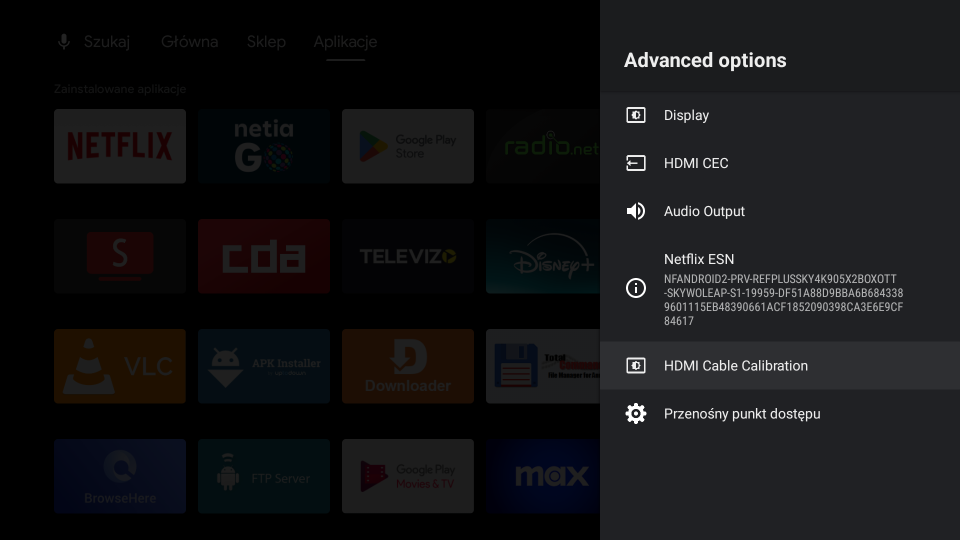
Task: Open the radio.net app tile
Action: pos(543,146)
